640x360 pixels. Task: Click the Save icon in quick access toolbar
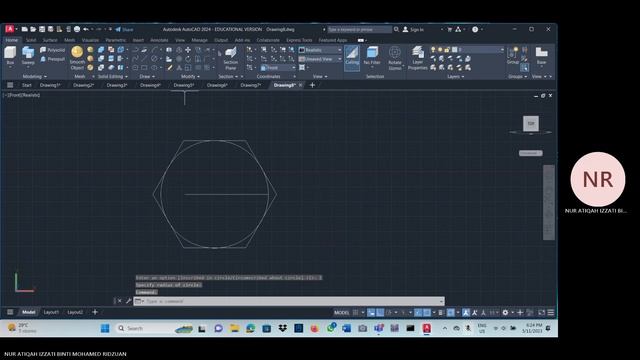point(42,29)
